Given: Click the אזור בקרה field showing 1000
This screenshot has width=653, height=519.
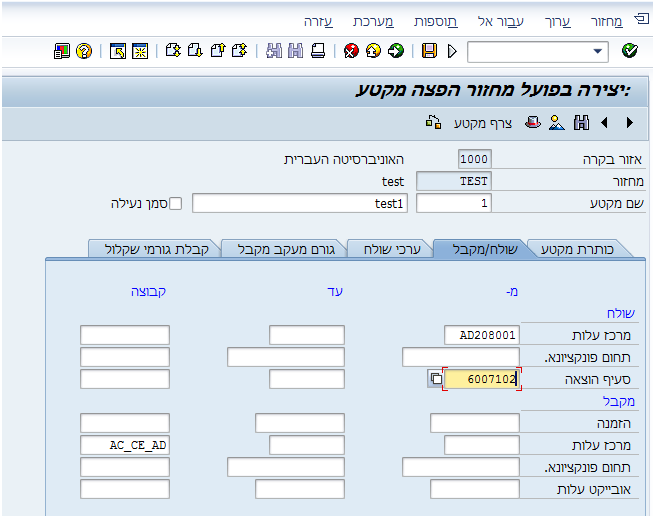Looking at the screenshot, I should (475, 159).
